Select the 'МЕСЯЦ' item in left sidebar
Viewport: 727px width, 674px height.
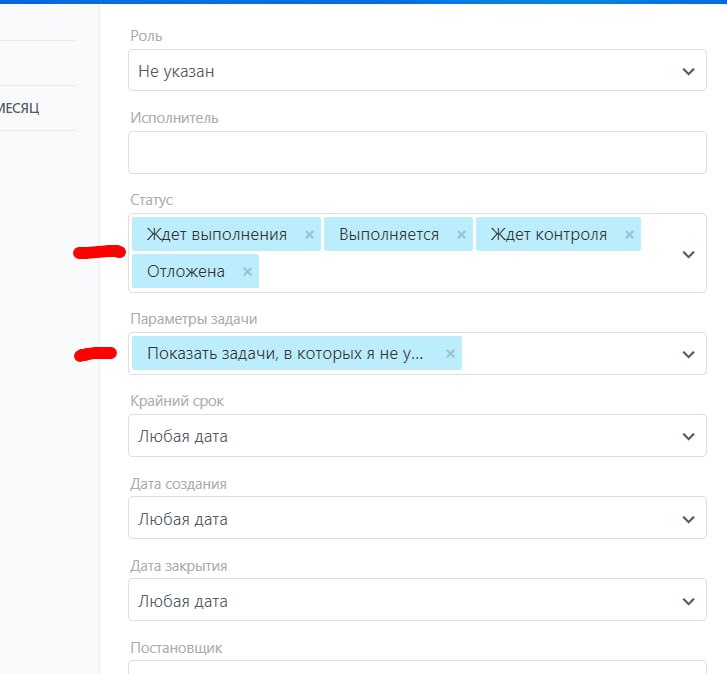tap(20, 108)
